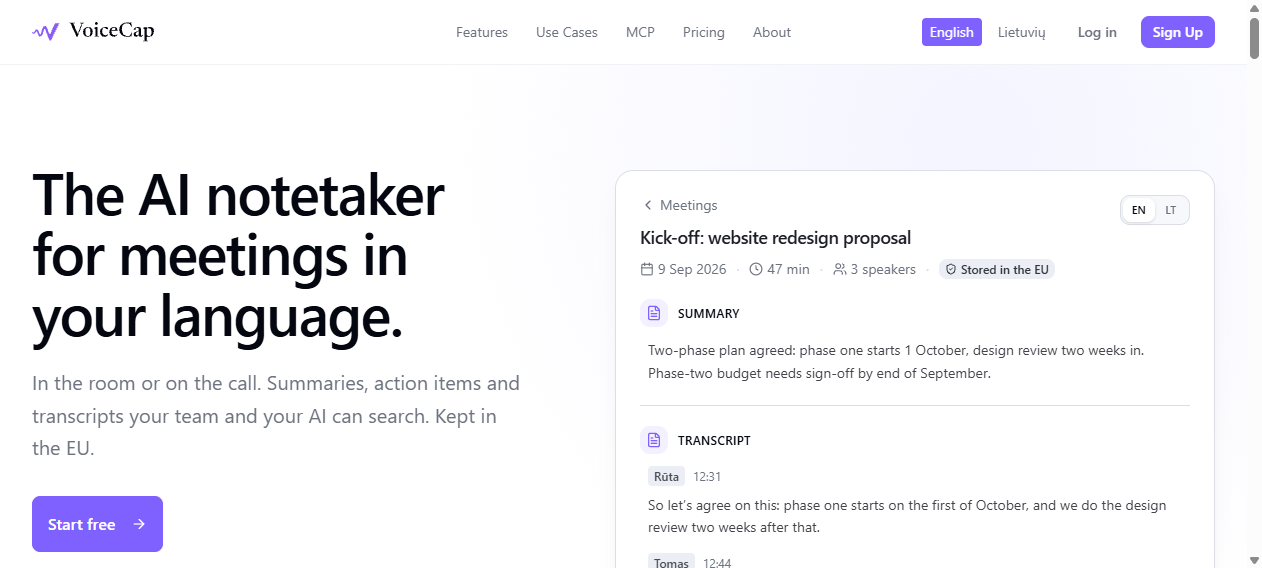1262x568 pixels.
Task: Go back to Meetings list
Action: (680, 205)
